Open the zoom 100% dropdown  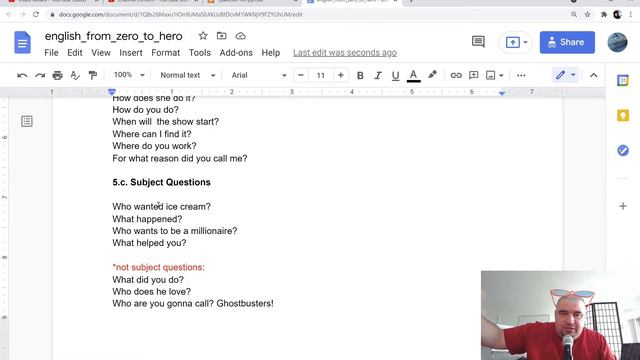click(129, 75)
